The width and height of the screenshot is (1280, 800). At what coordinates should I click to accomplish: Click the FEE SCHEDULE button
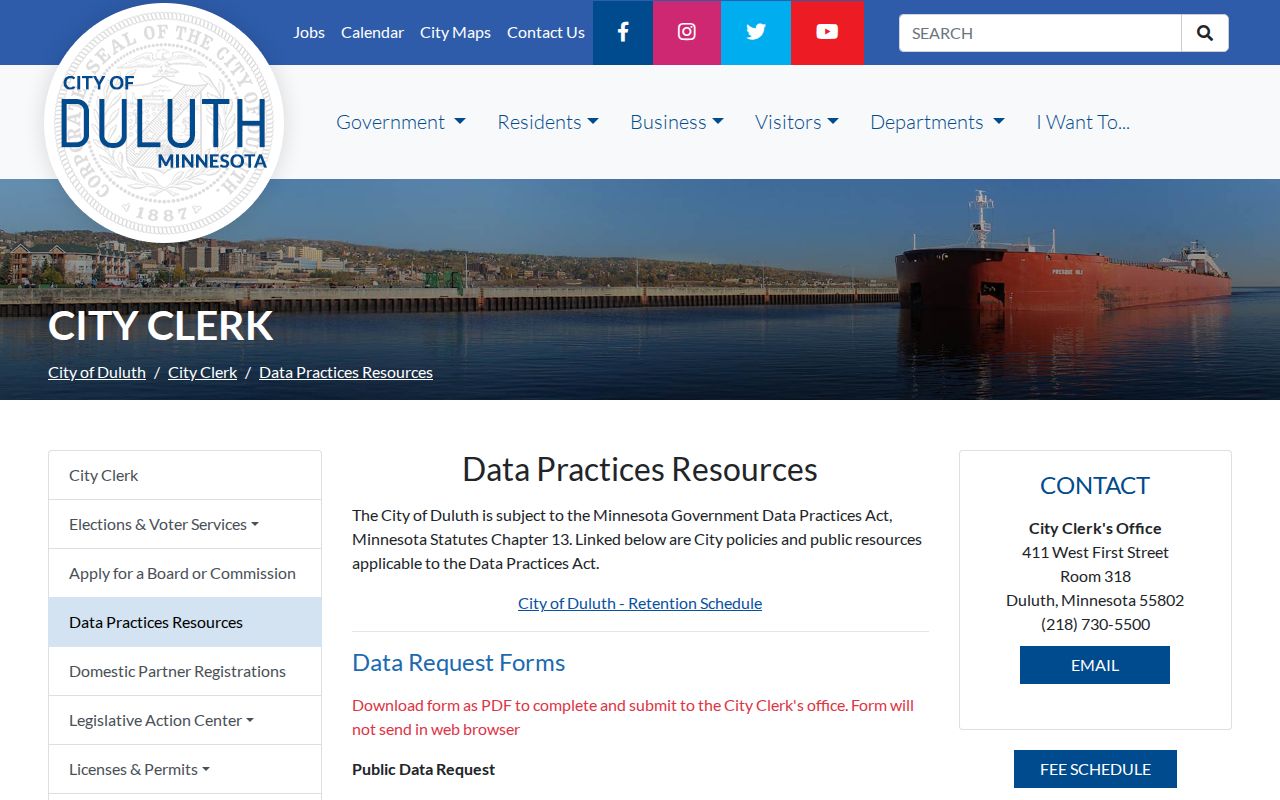(1095, 769)
